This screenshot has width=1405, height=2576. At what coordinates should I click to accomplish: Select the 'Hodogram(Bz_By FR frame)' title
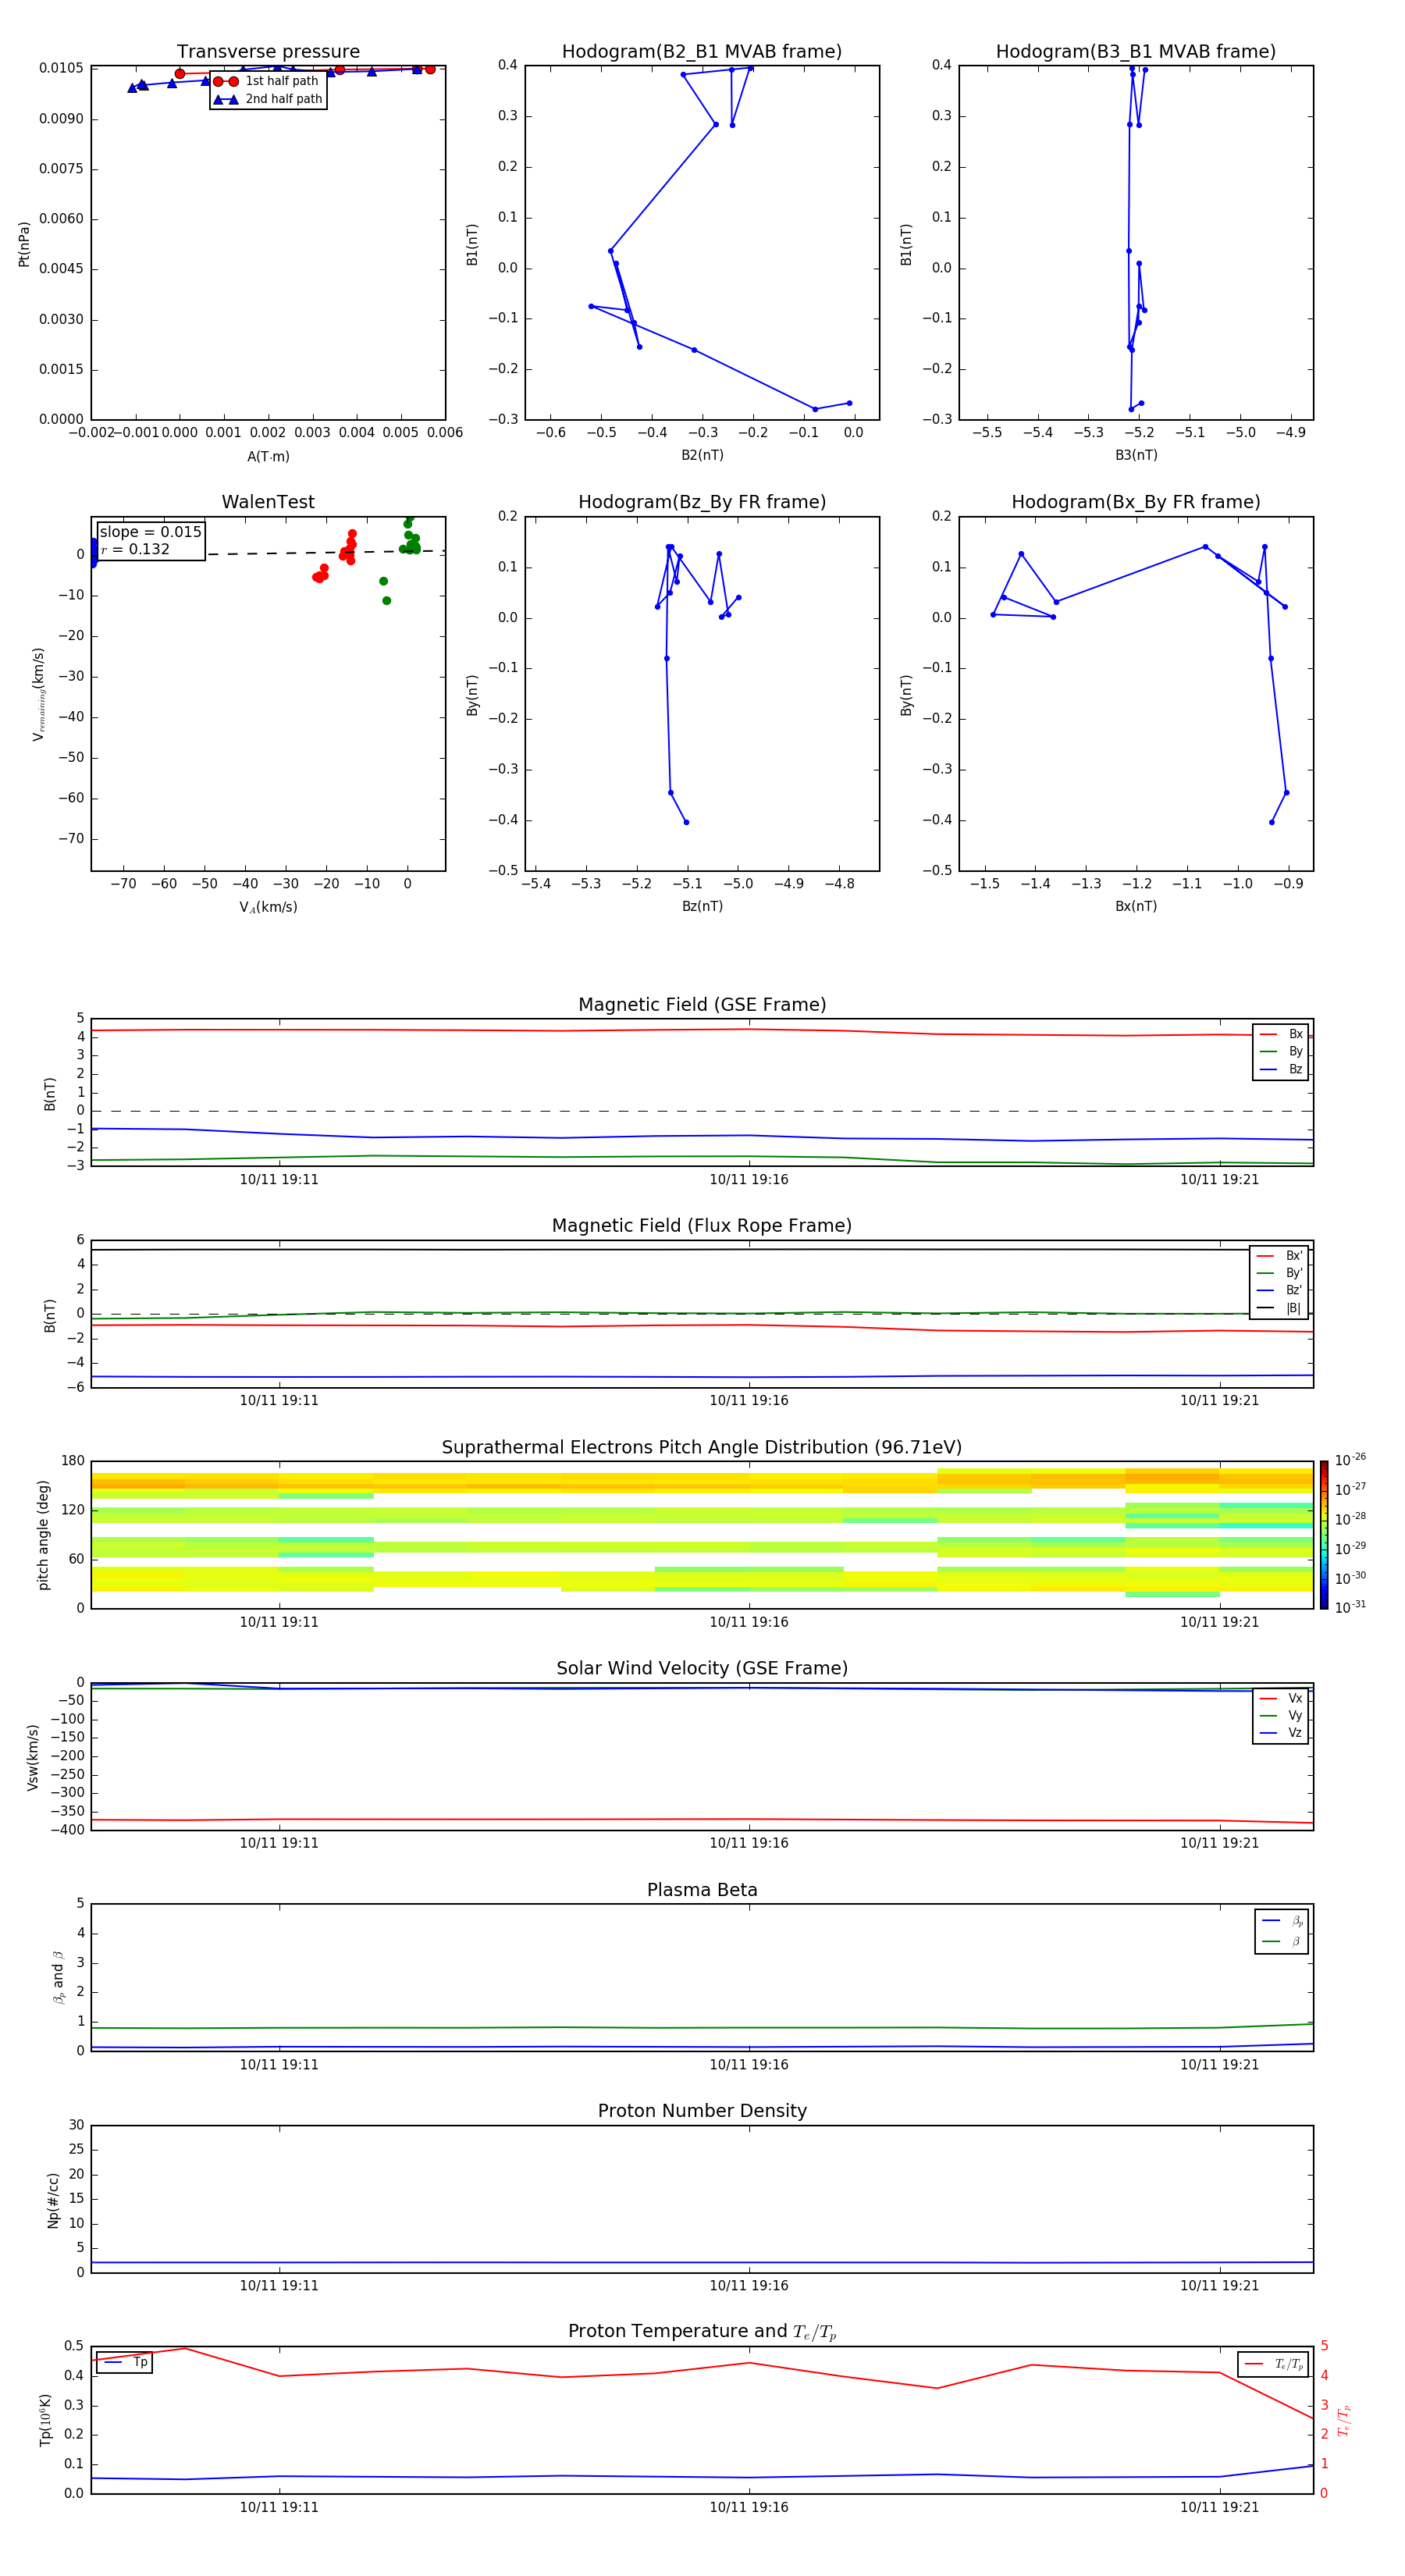pos(702,502)
